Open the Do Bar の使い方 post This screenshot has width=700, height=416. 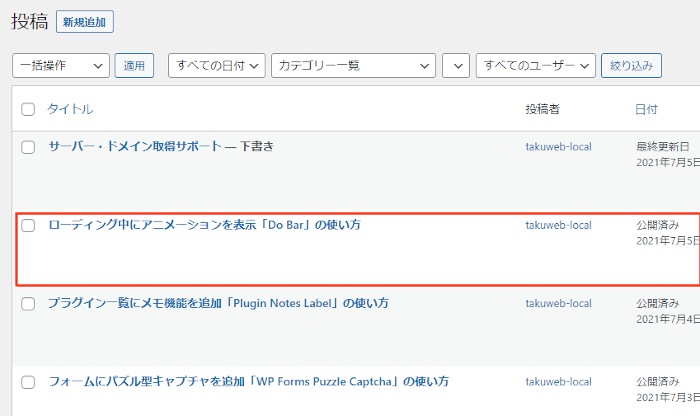pyautogui.click(x=204, y=225)
